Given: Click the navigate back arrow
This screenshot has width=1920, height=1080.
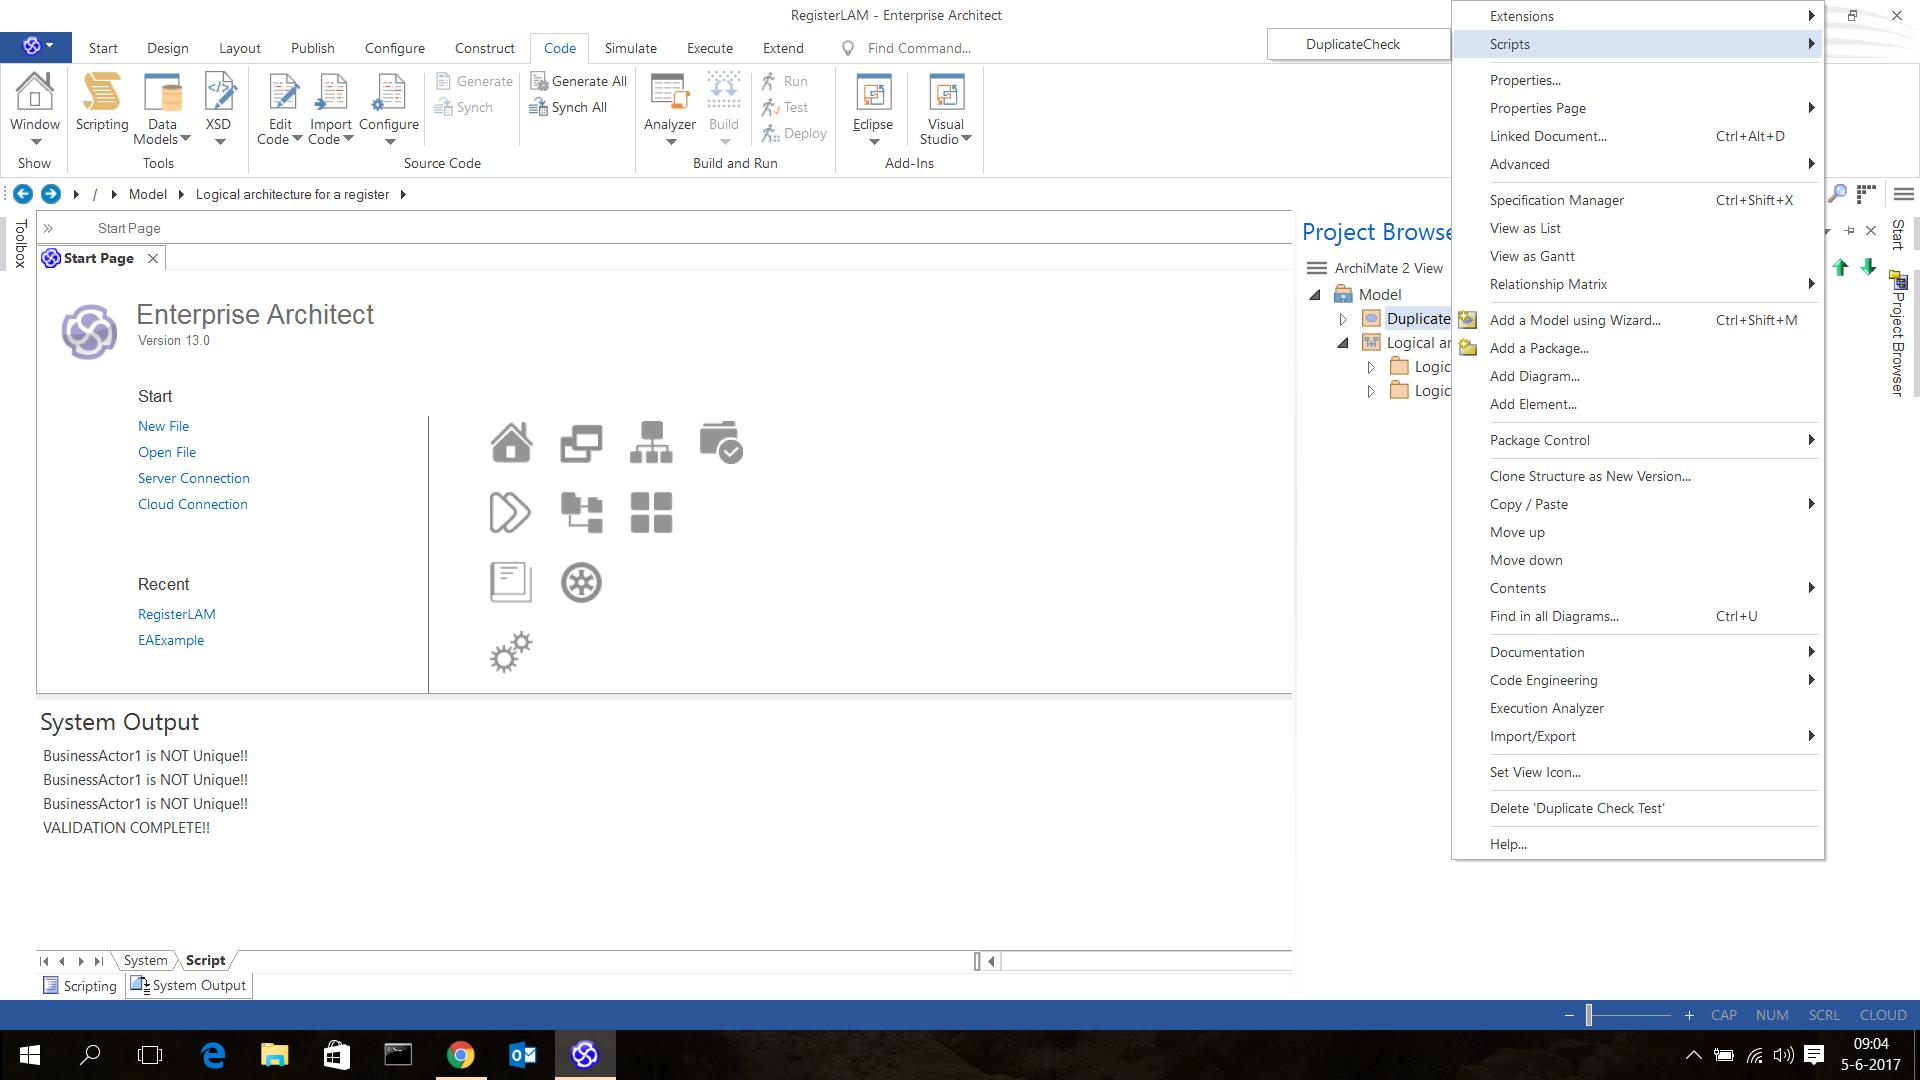Looking at the screenshot, I should coord(23,194).
